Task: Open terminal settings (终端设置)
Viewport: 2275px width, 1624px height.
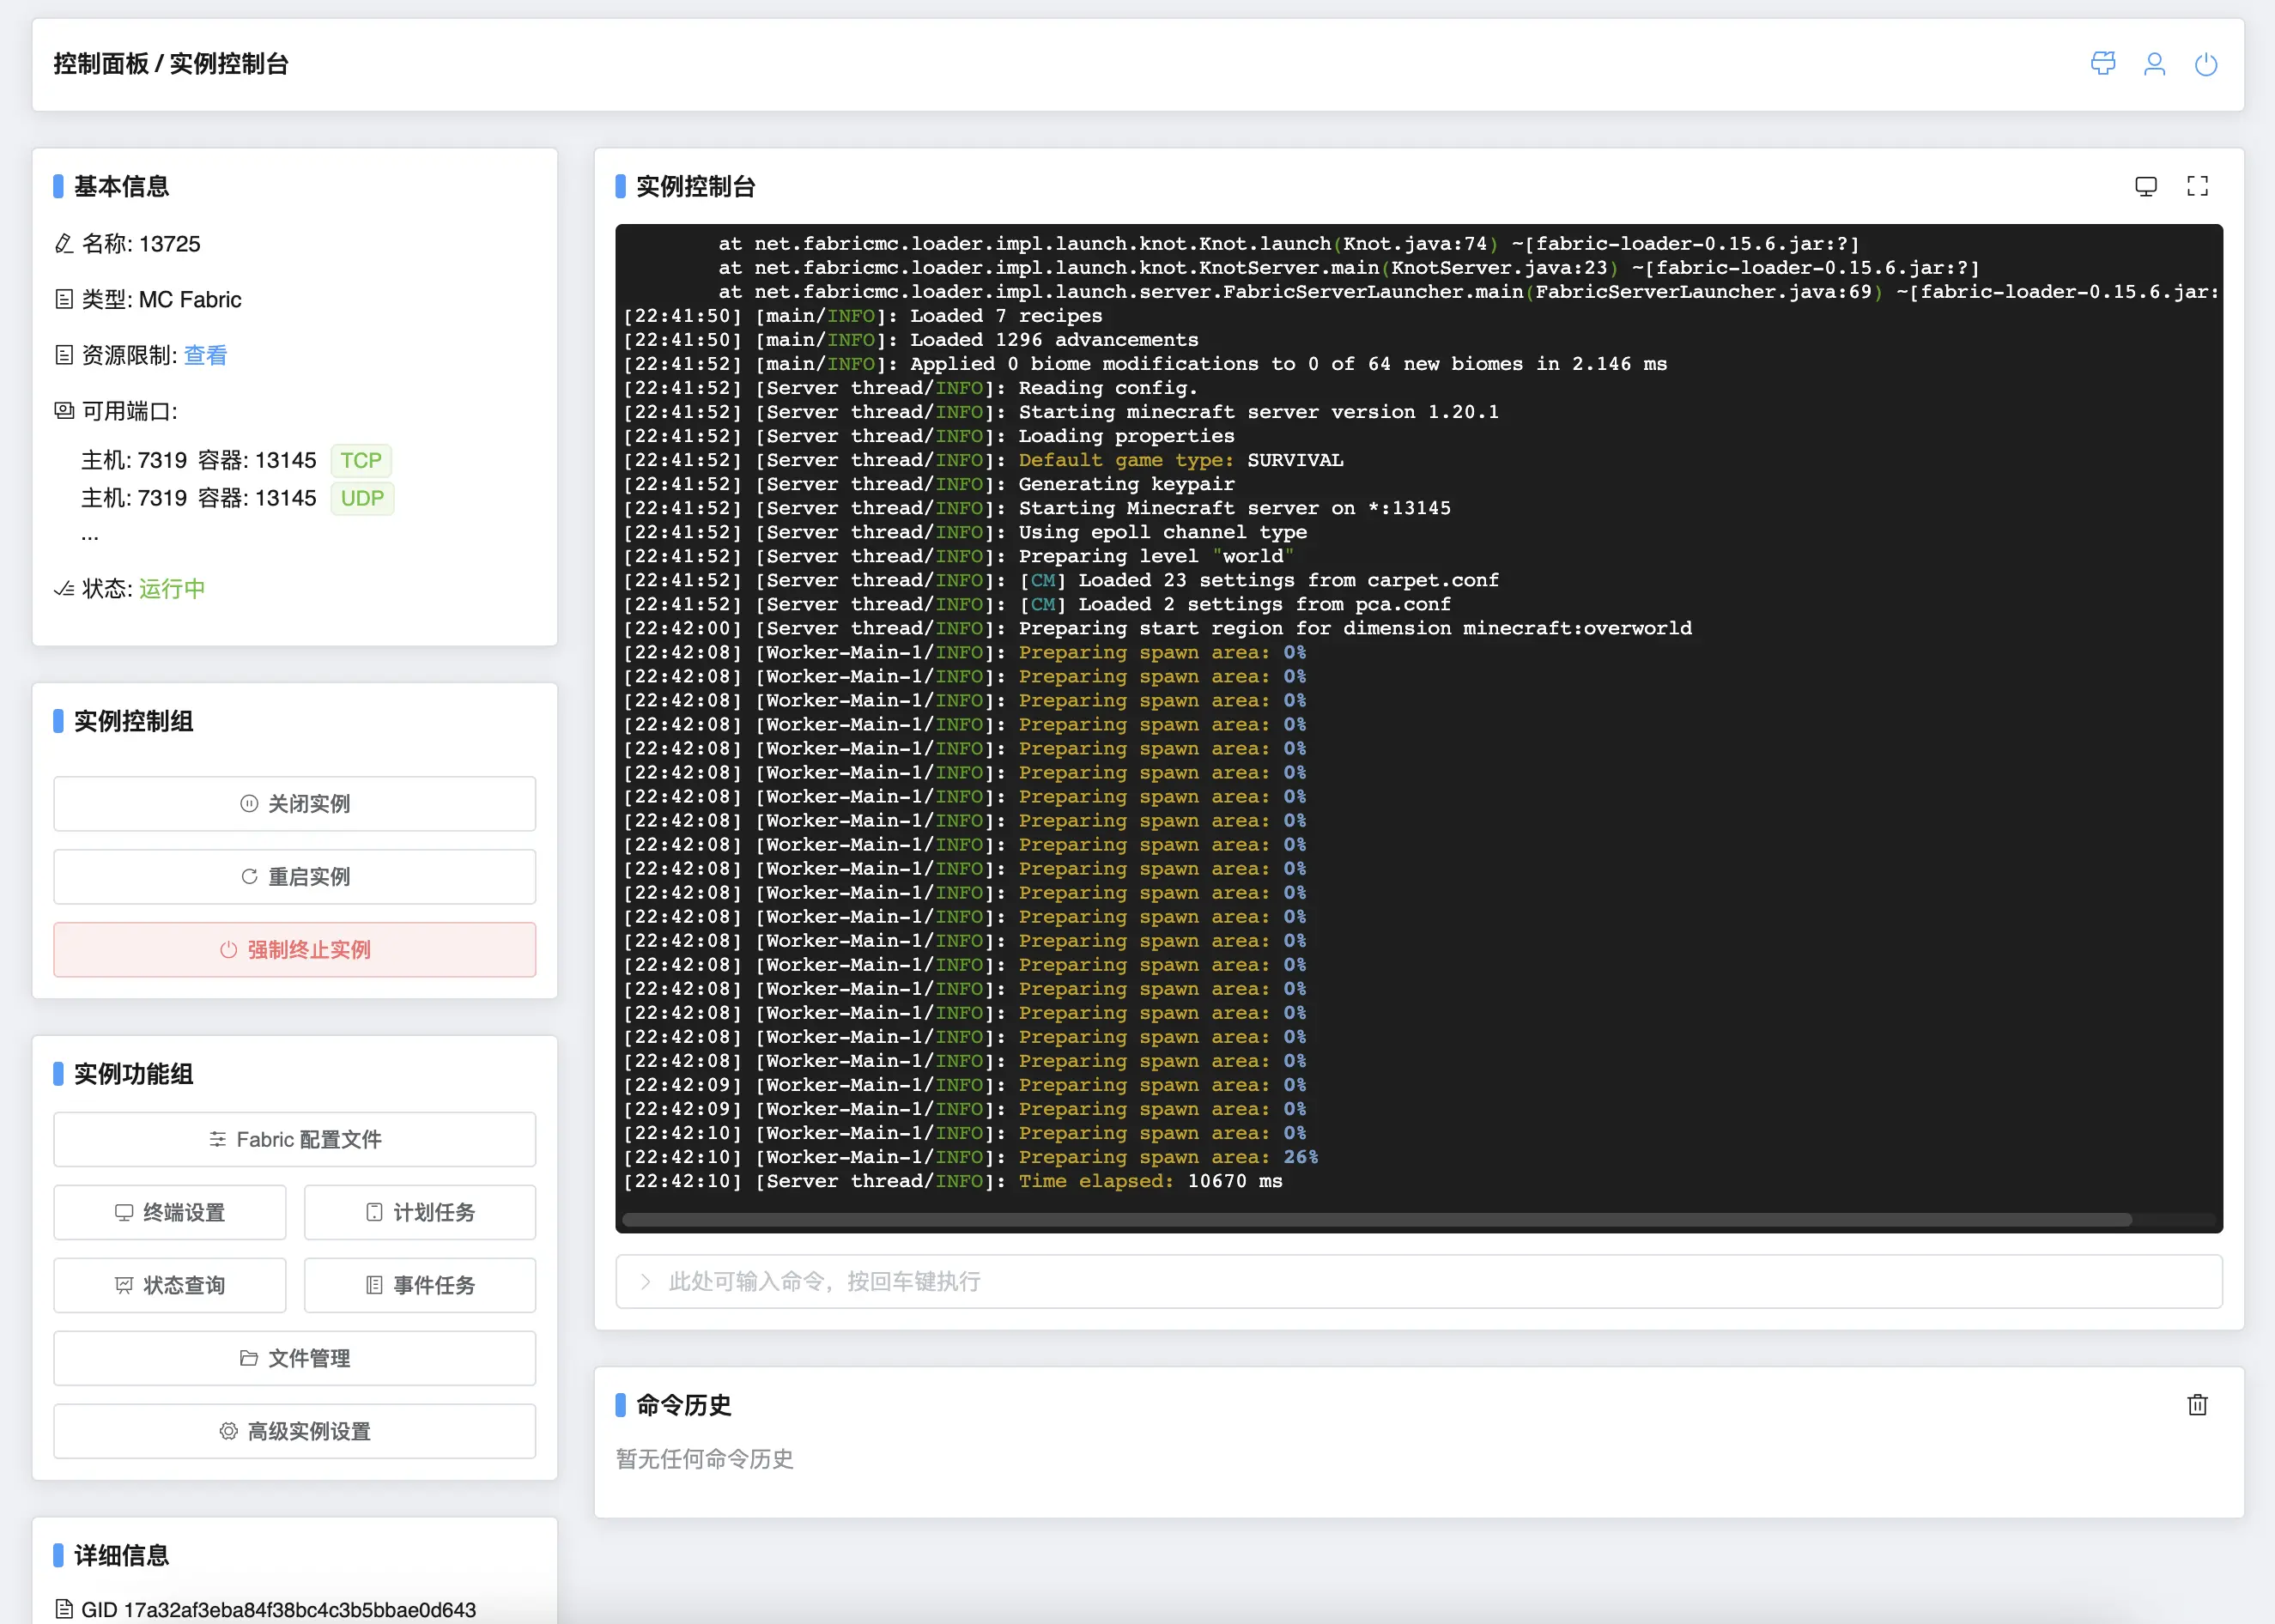Action: [x=169, y=1212]
